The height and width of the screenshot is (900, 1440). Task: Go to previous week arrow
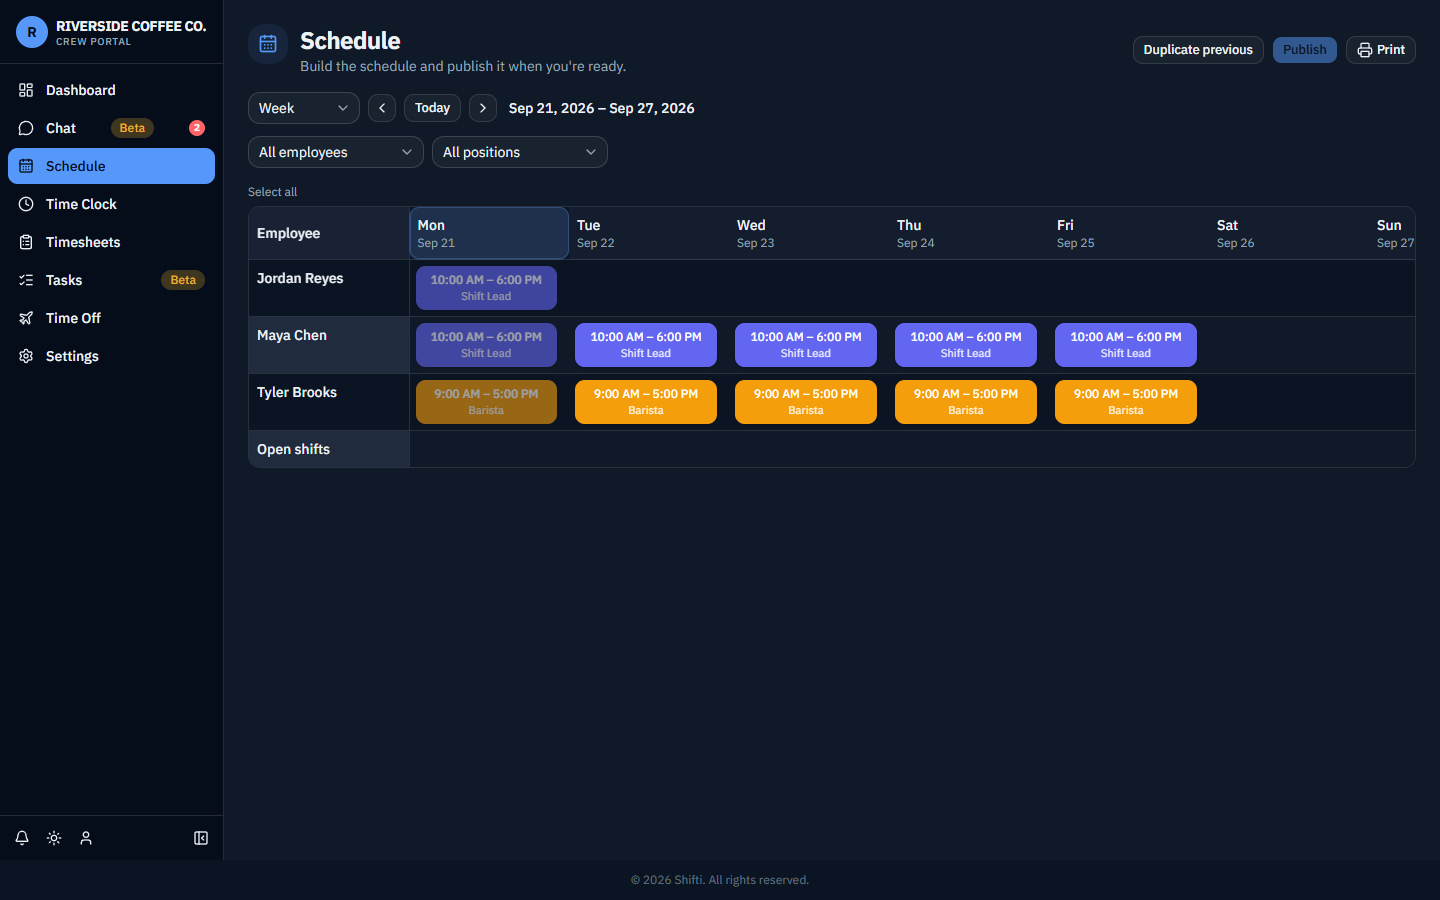pyautogui.click(x=382, y=108)
